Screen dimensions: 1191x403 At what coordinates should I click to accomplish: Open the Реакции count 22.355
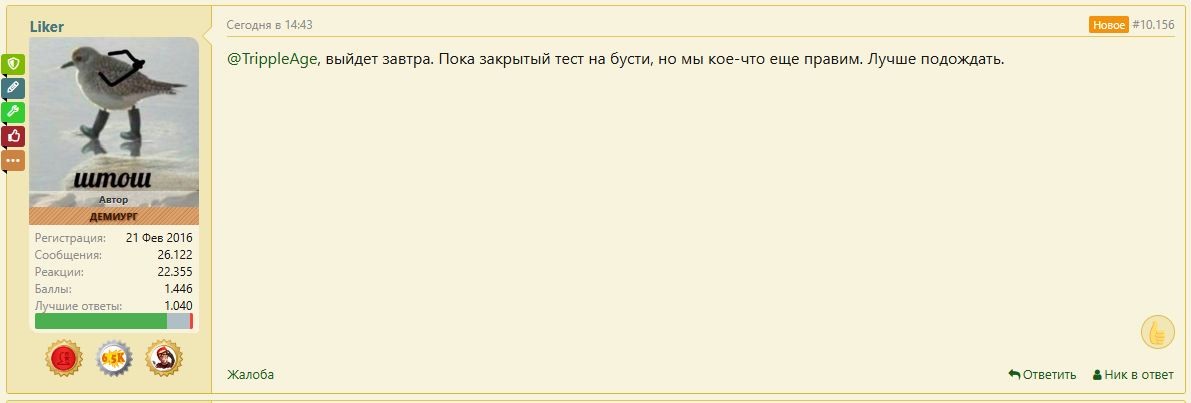point(175,272)
